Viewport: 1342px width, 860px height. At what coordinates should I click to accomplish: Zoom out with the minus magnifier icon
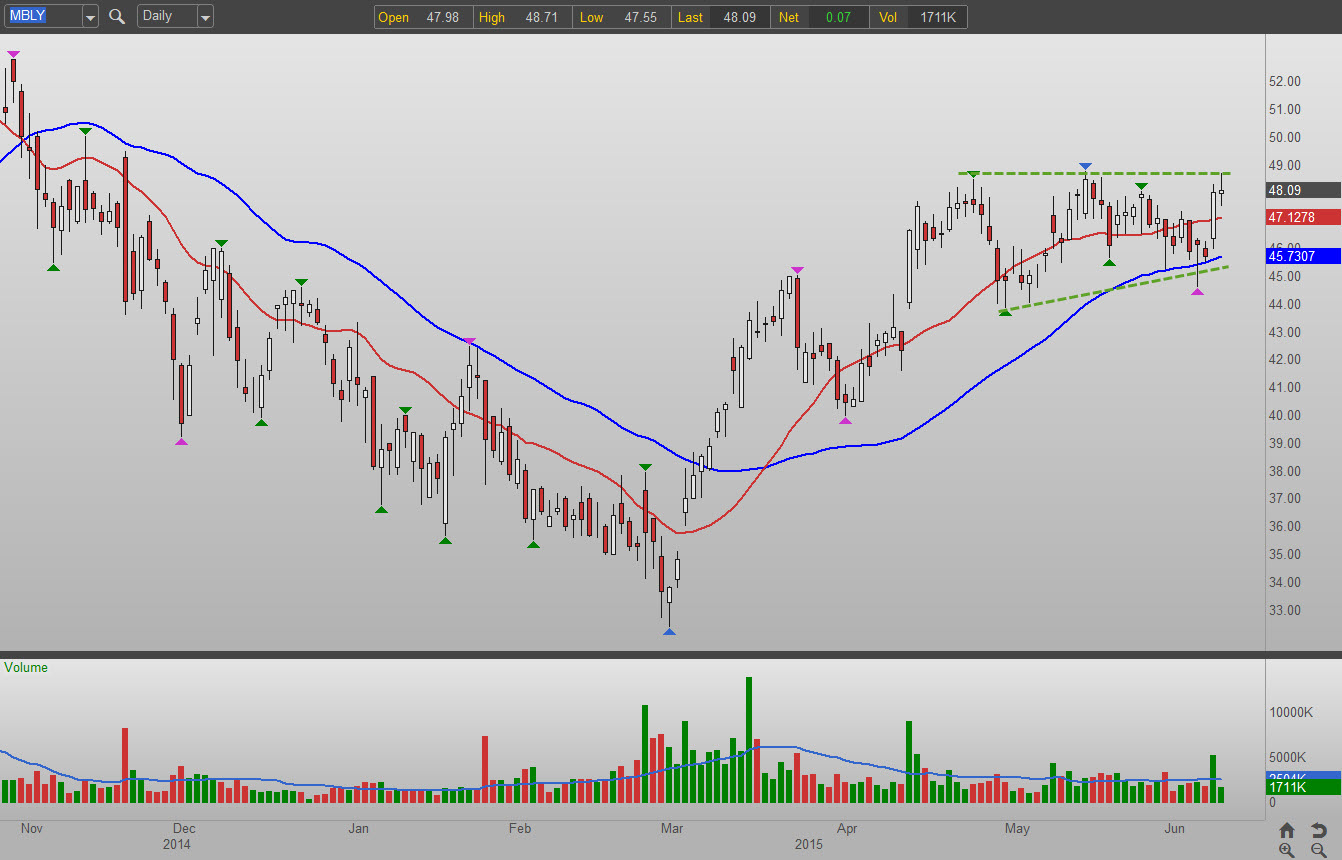point(1318,850)
